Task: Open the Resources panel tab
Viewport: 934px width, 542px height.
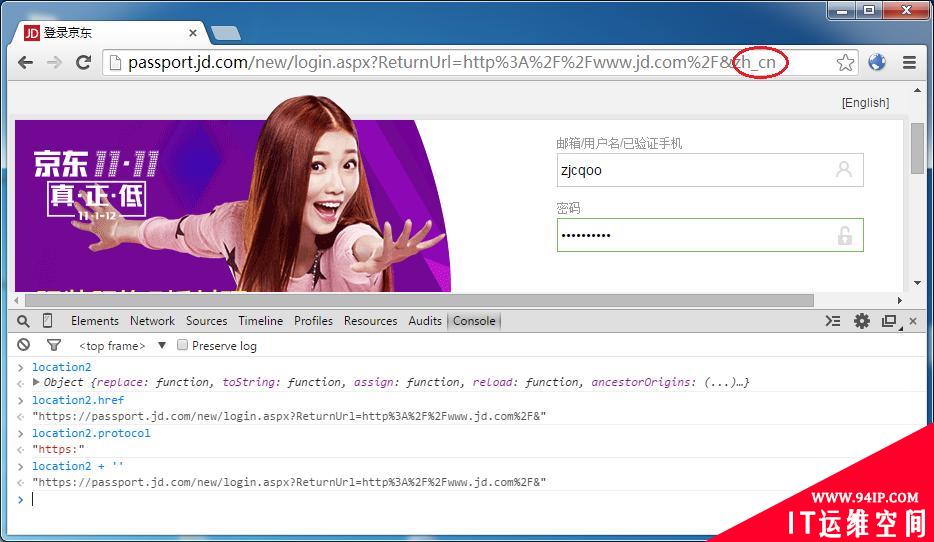Action: (371, 320)
